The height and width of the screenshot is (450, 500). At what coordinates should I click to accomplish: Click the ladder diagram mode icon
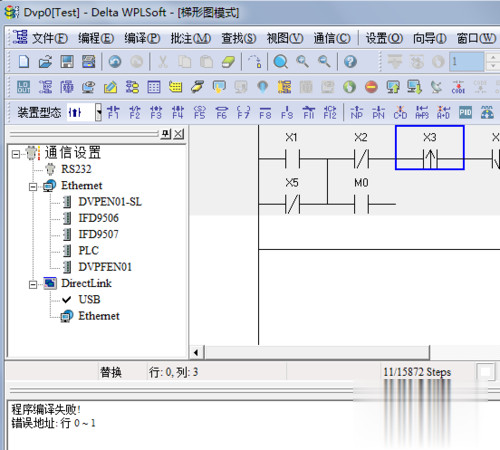pyautogui.click(x=45, y=87)
